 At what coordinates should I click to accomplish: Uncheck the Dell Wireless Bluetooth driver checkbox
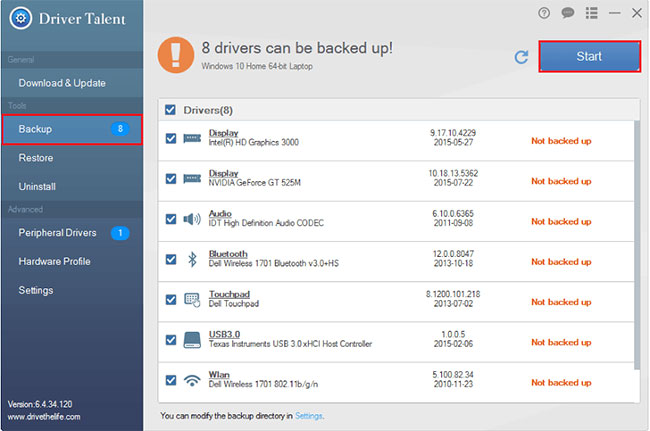point(171,259)
